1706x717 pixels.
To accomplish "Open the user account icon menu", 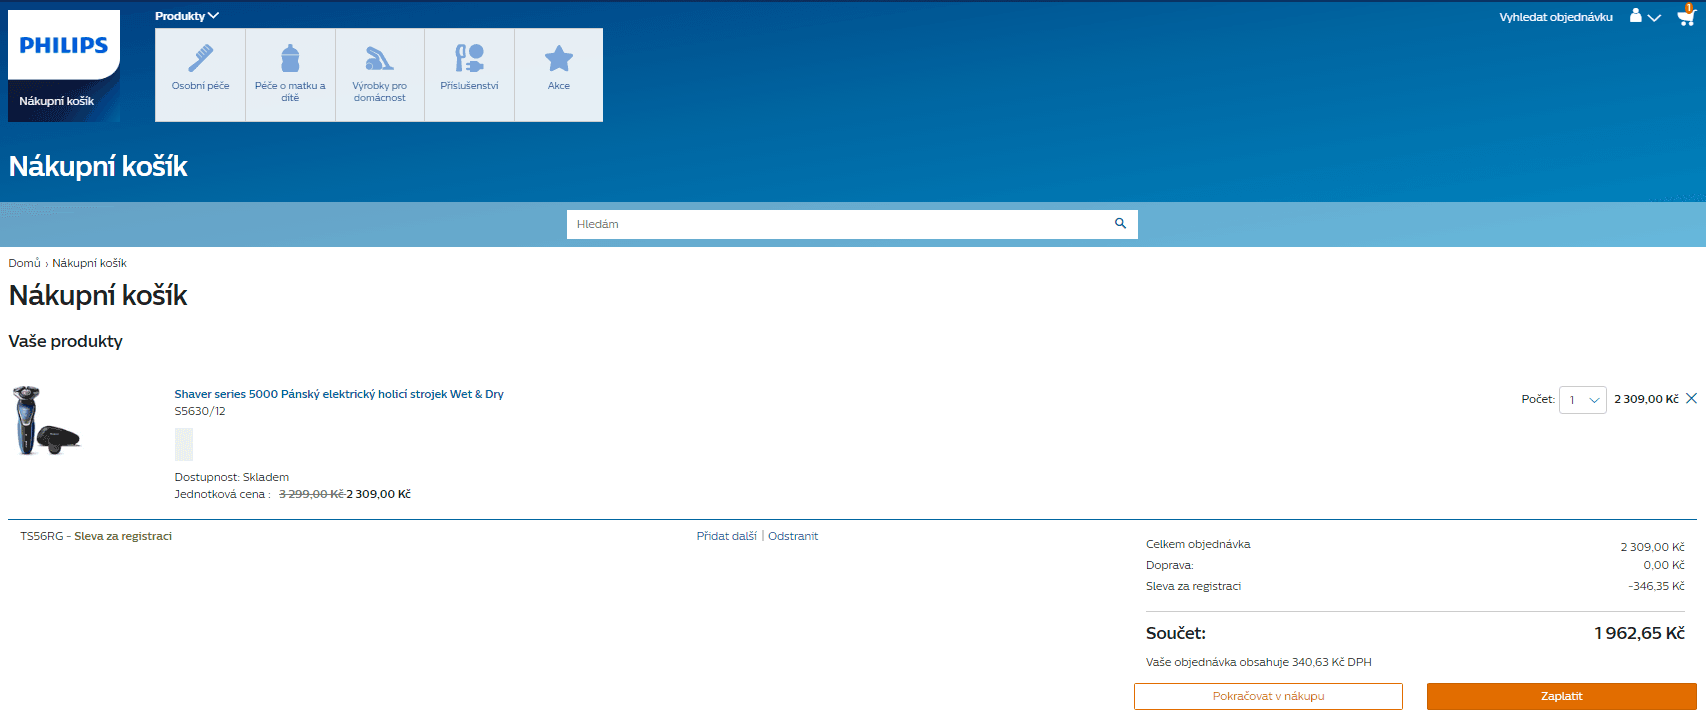I will click(1644, 16).
